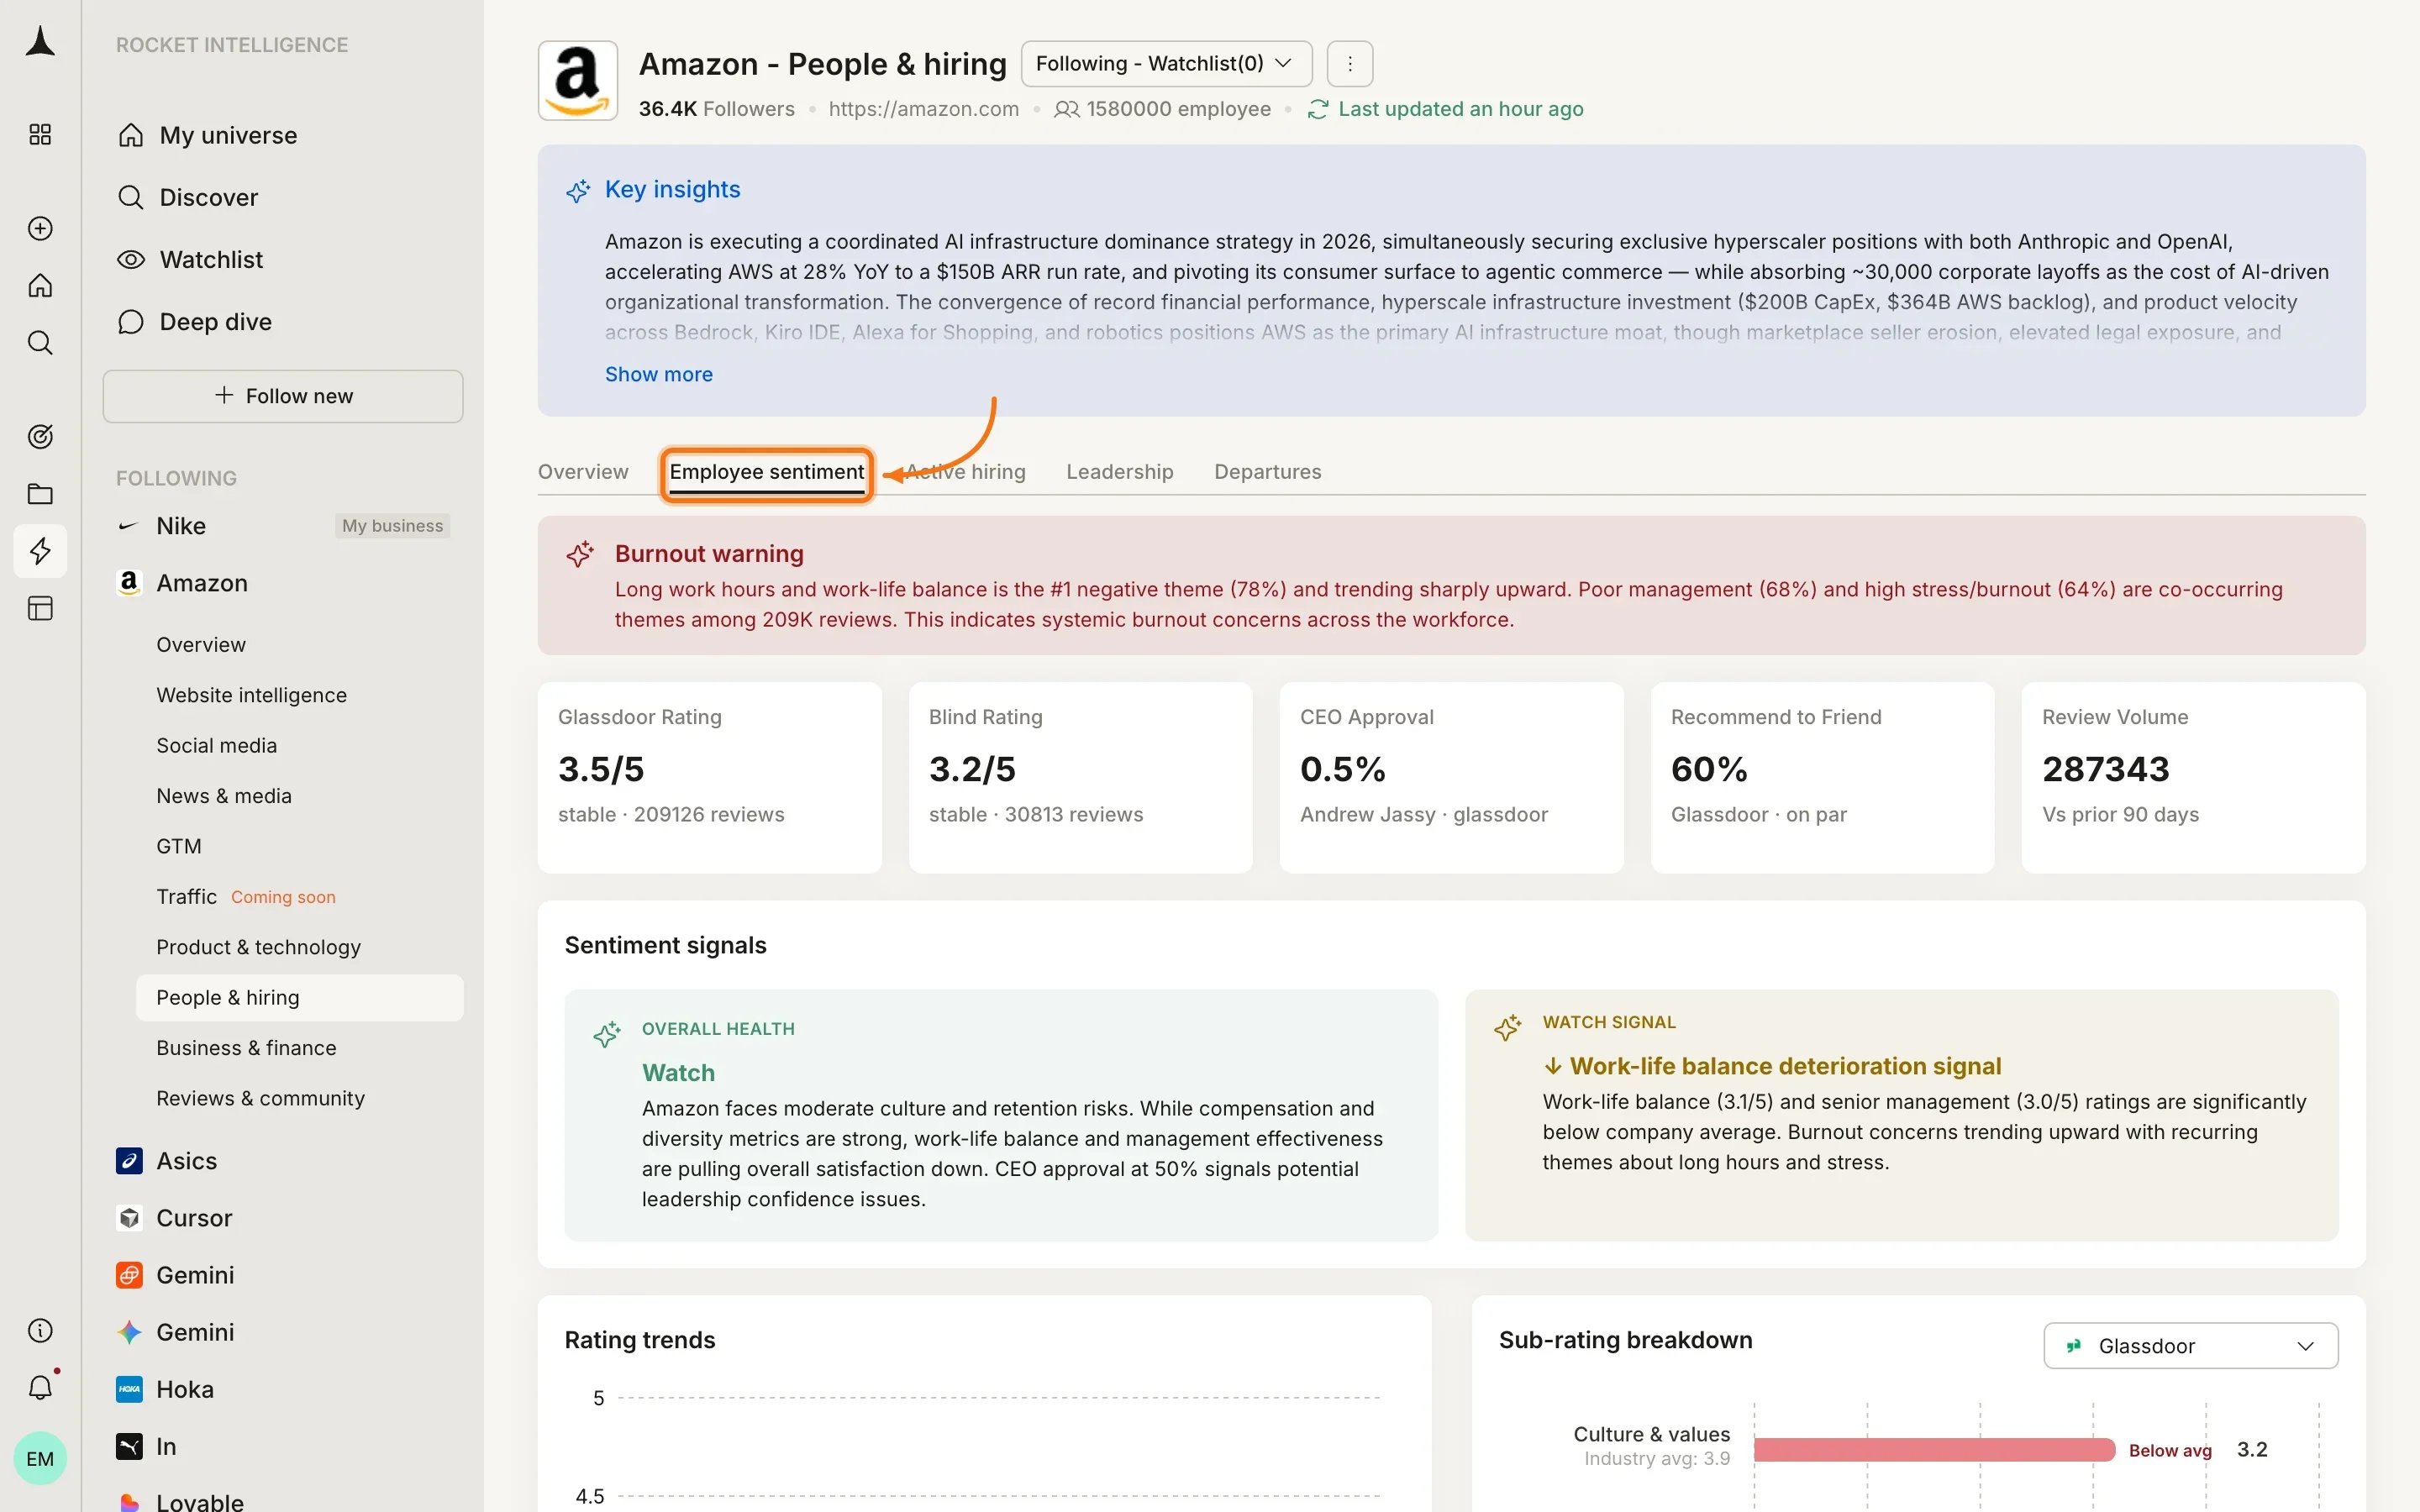Switch to the Active hiring tab
The width and height of the screenshot is (2420, 1512).
965,472
